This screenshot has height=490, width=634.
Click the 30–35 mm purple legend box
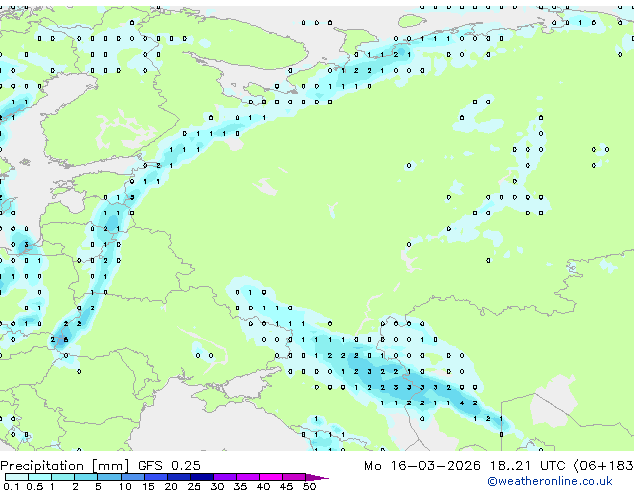click(x=225, y=477)
